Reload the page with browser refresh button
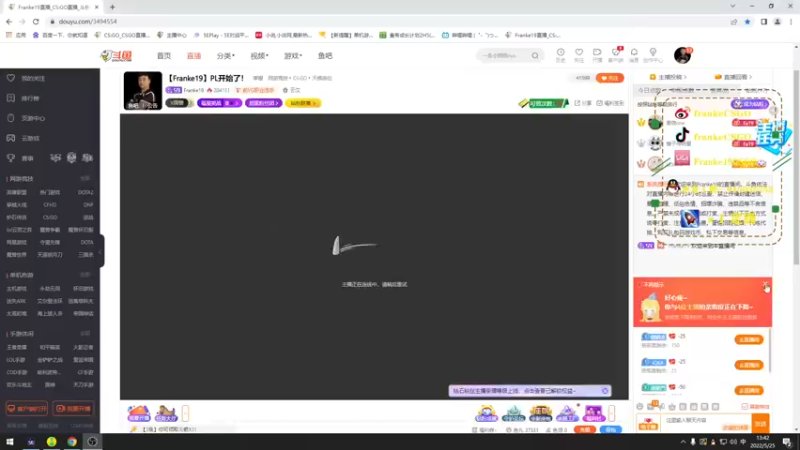 [x=36, y=21]
